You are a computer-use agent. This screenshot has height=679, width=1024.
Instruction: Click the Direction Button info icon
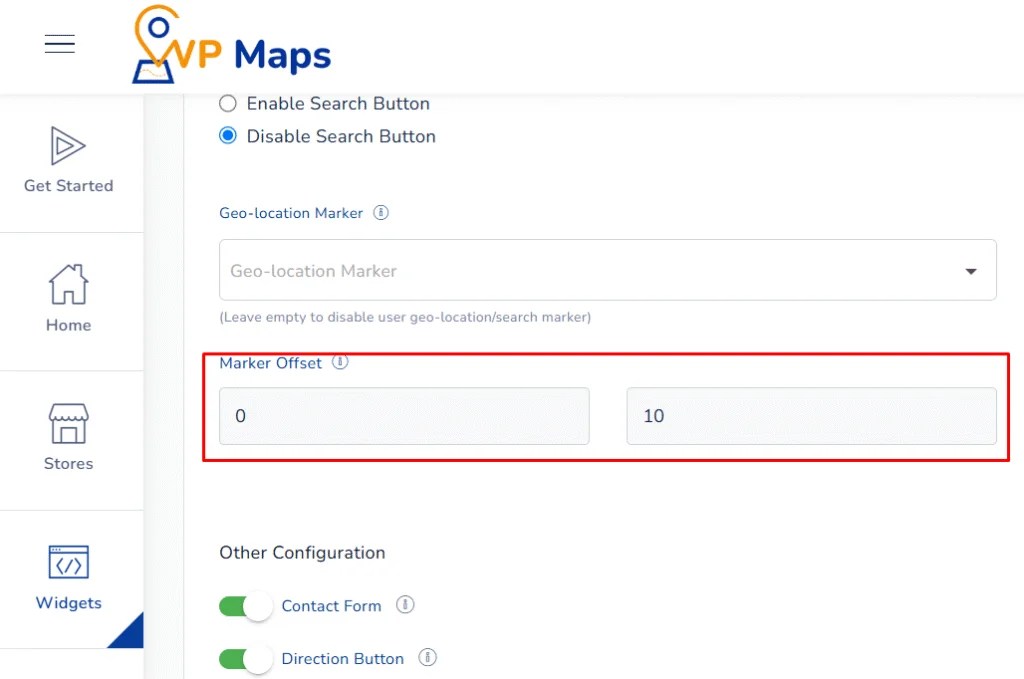[427, 658]
